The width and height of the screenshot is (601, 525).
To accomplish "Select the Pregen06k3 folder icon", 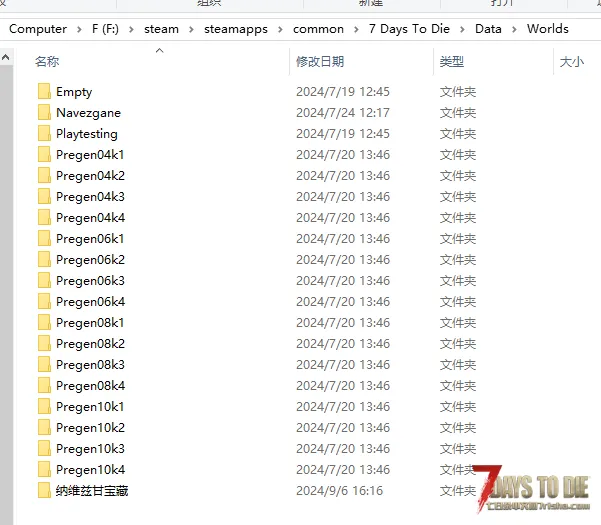I will (x=44, y=281).
